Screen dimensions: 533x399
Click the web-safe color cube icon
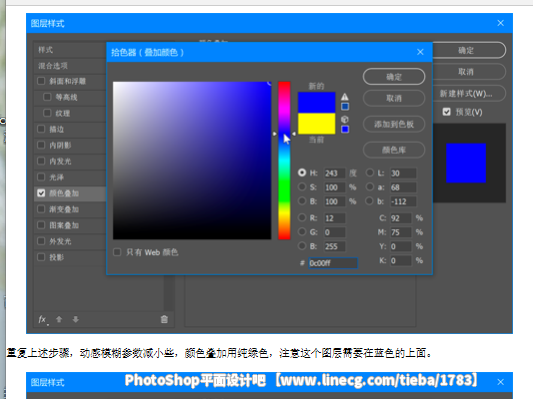coord(345,119)
